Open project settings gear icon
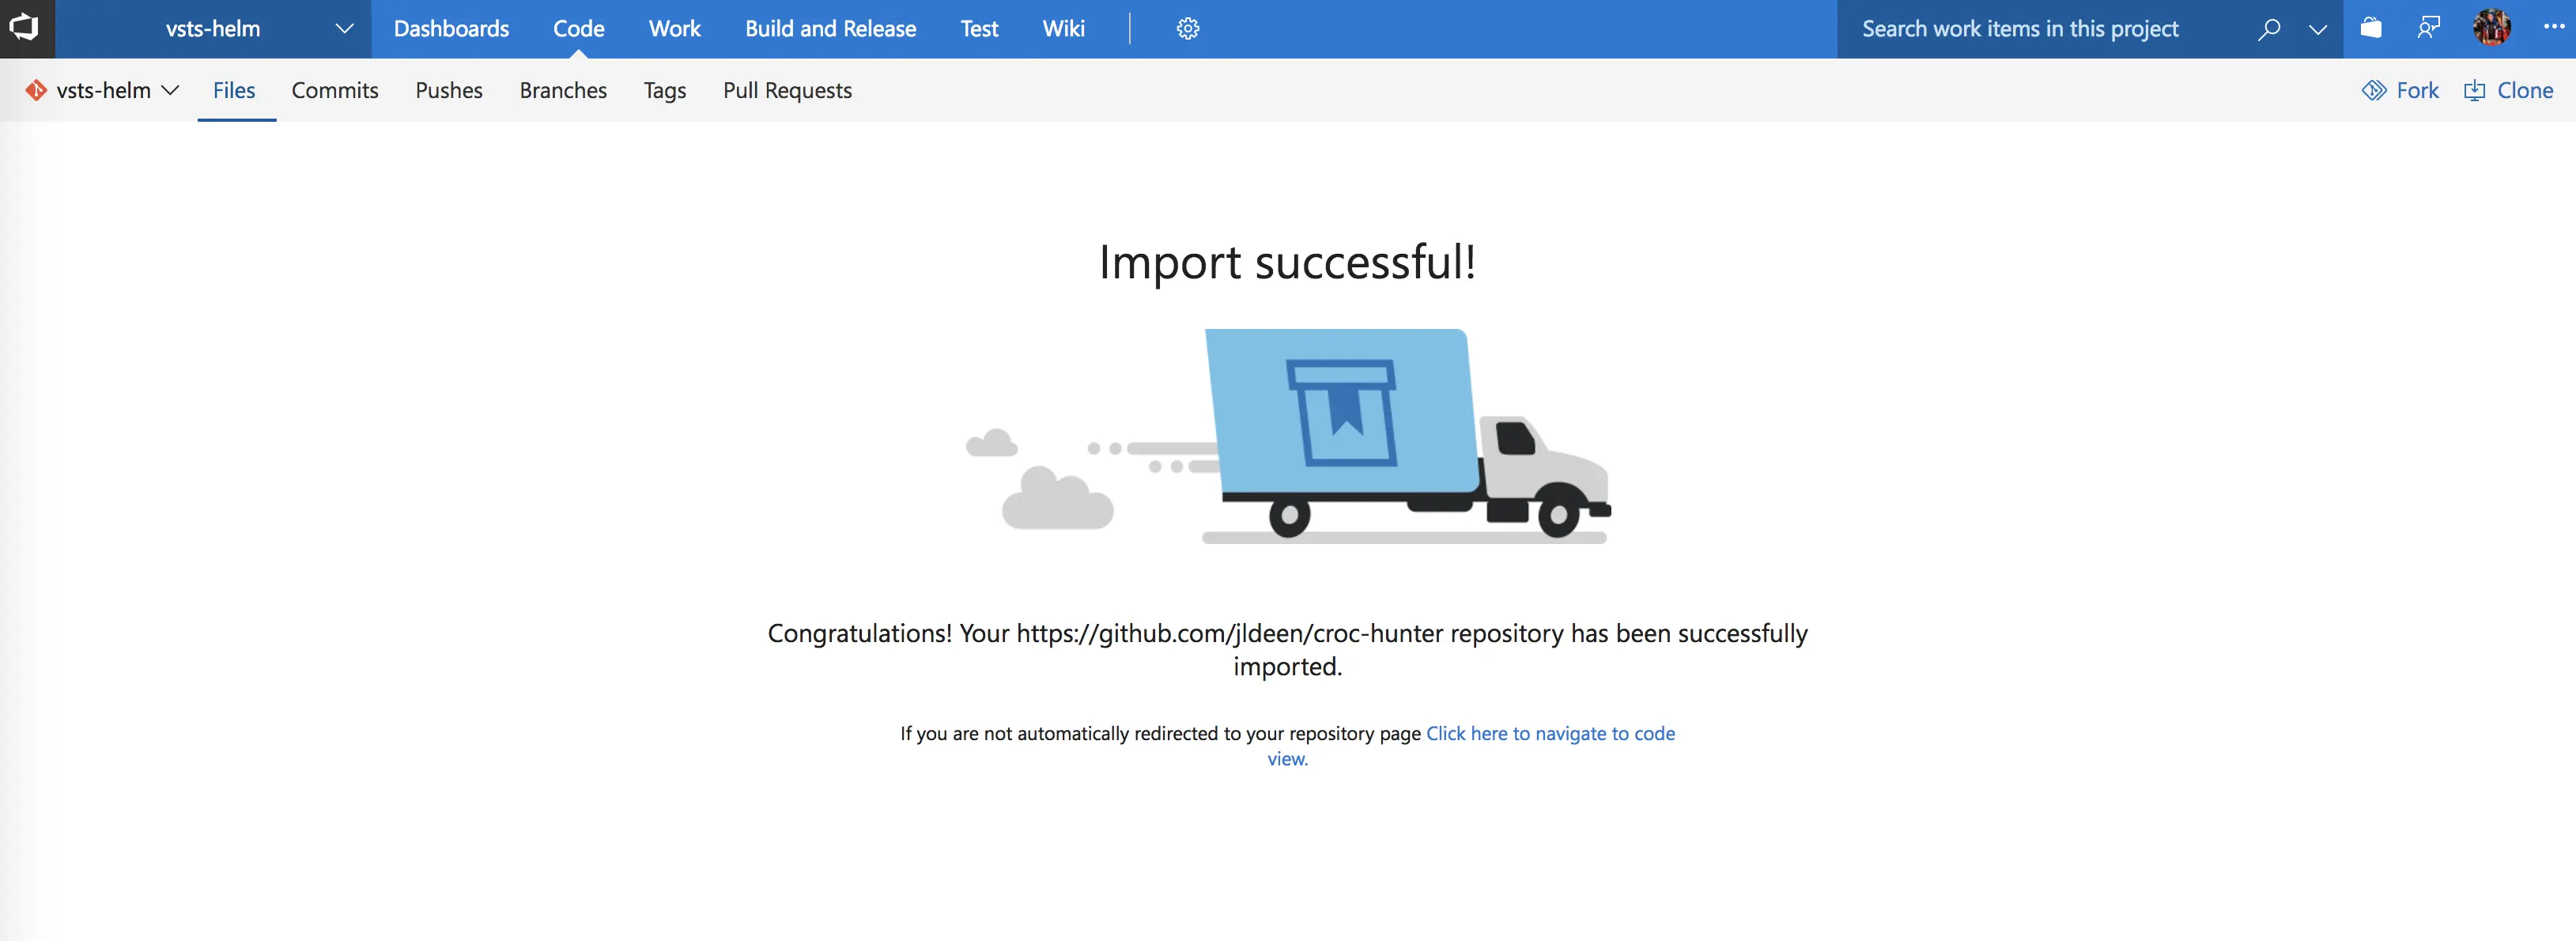The height and width of the screenshot is (941, 2576). tap(1187, 28)
